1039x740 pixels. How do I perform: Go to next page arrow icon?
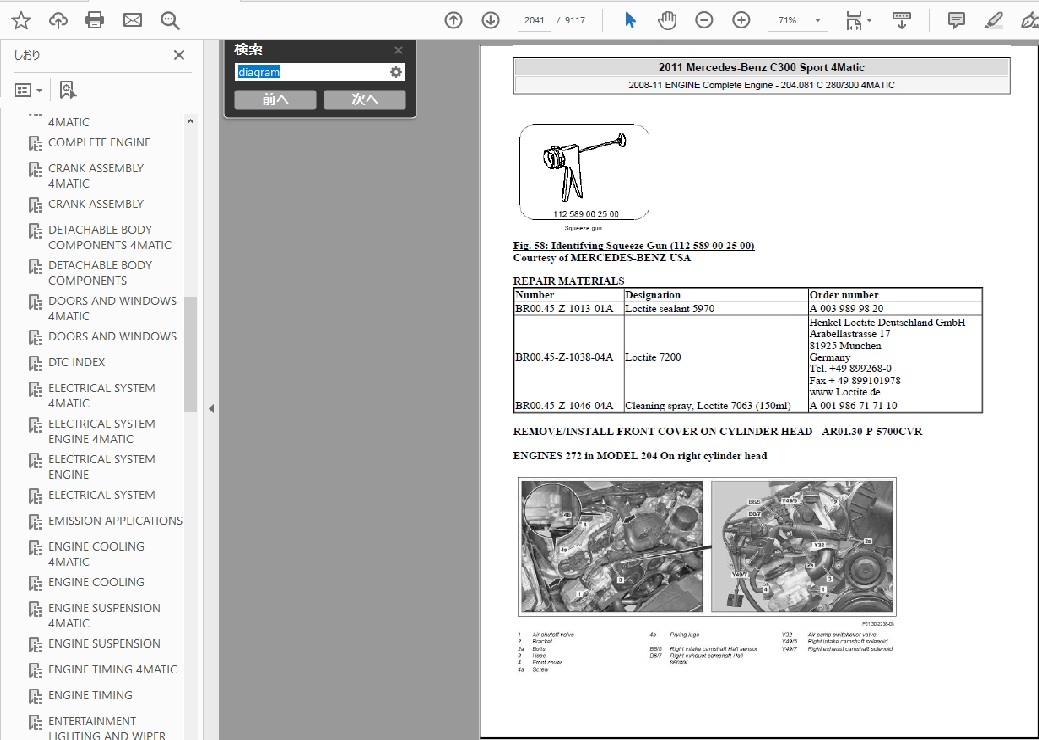490,21
